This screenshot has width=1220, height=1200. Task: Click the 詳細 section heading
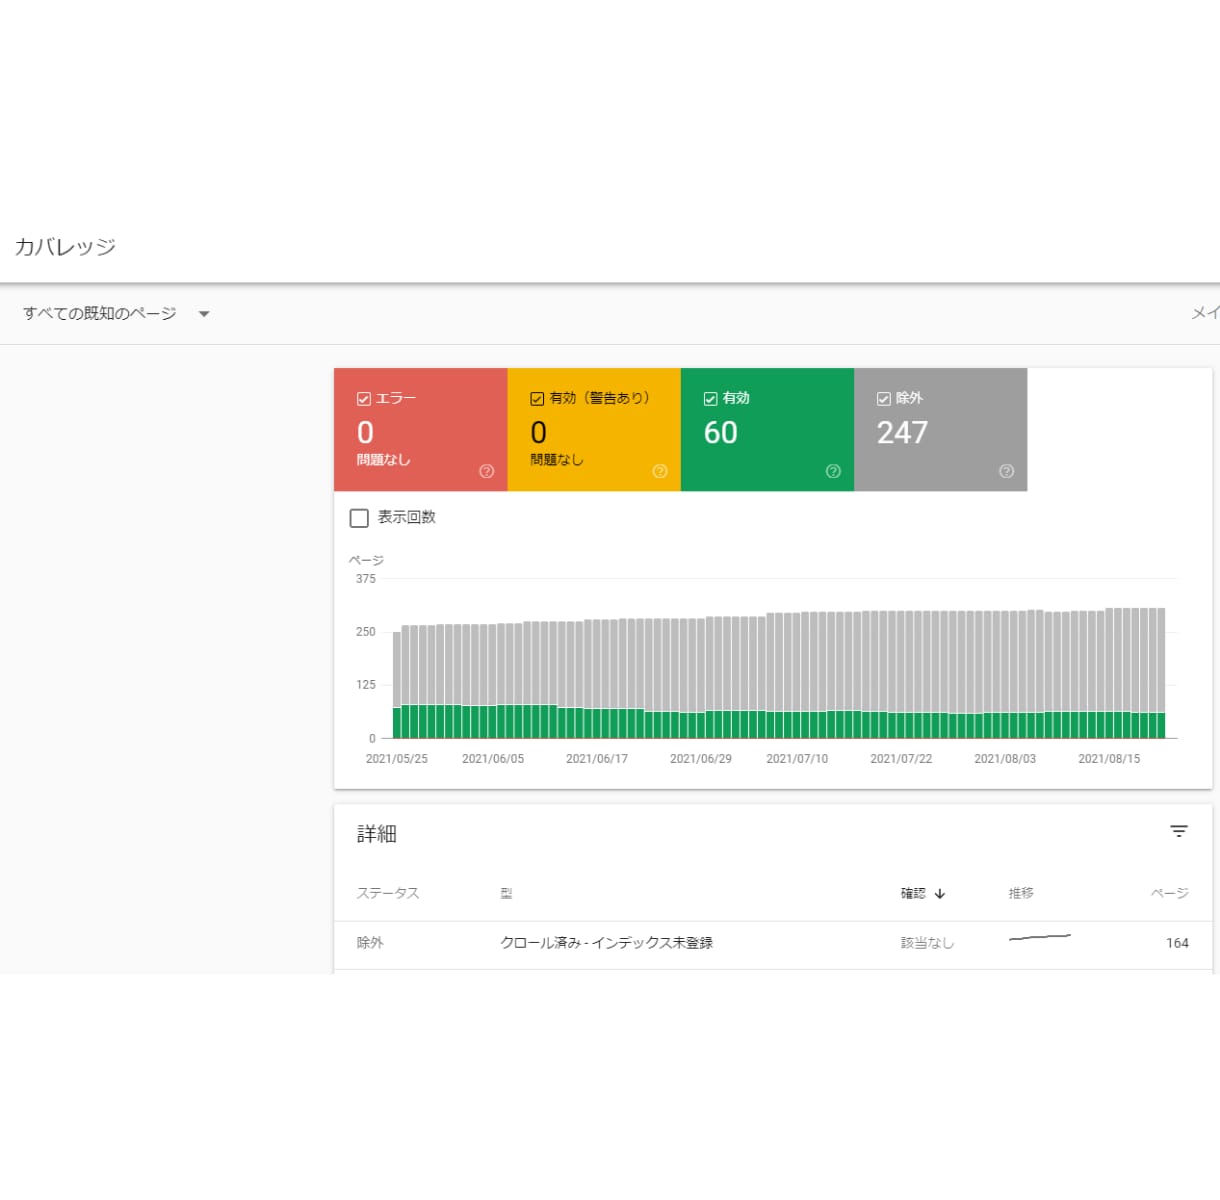point(377,834)
